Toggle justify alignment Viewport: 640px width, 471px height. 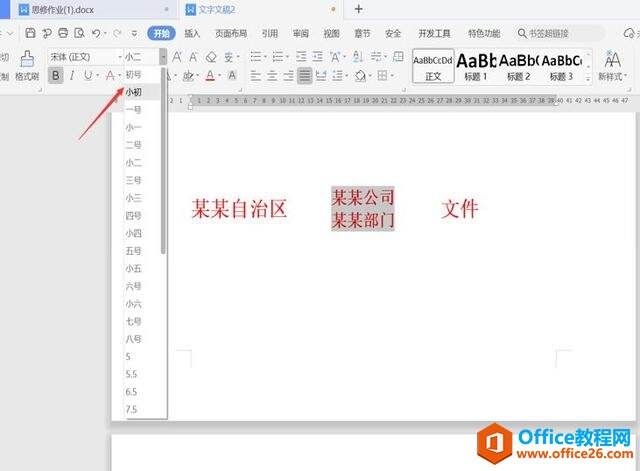click(x=304, y=76)
